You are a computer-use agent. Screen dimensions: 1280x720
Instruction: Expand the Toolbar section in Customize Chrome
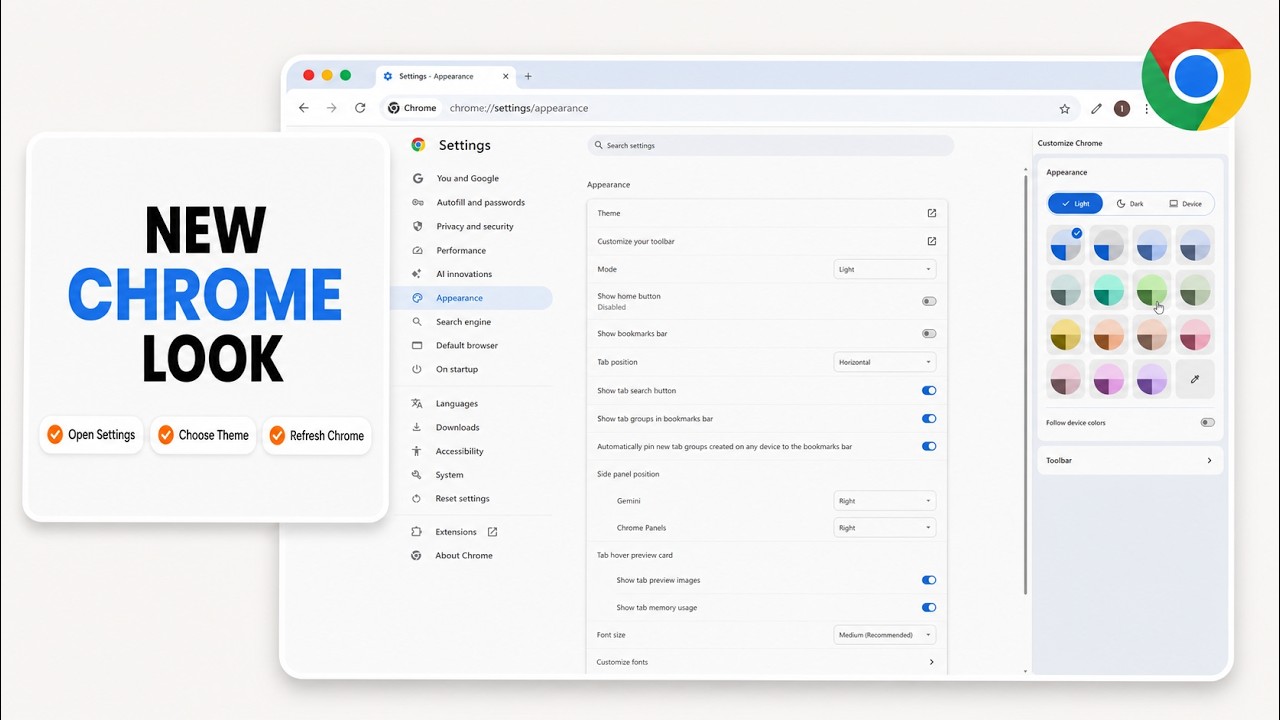1130,461
